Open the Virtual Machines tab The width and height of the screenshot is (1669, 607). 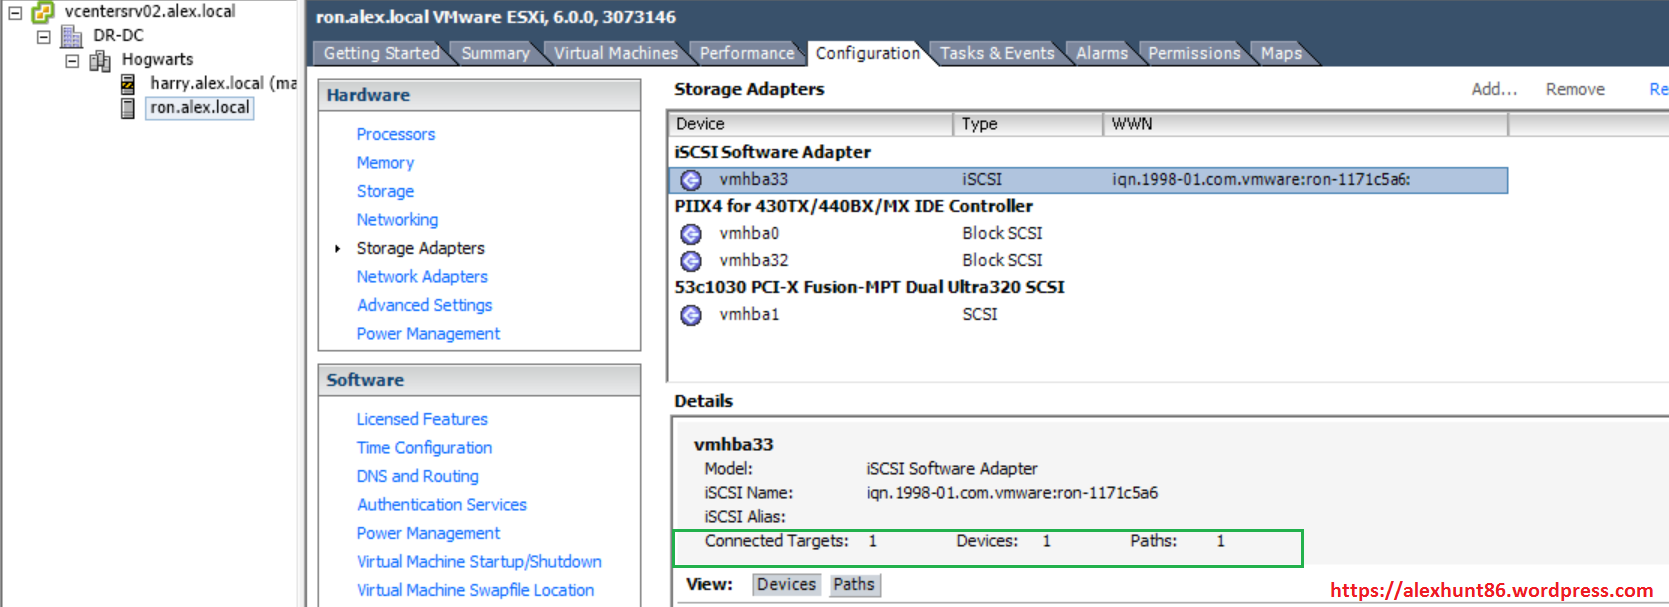coord(616,53)
